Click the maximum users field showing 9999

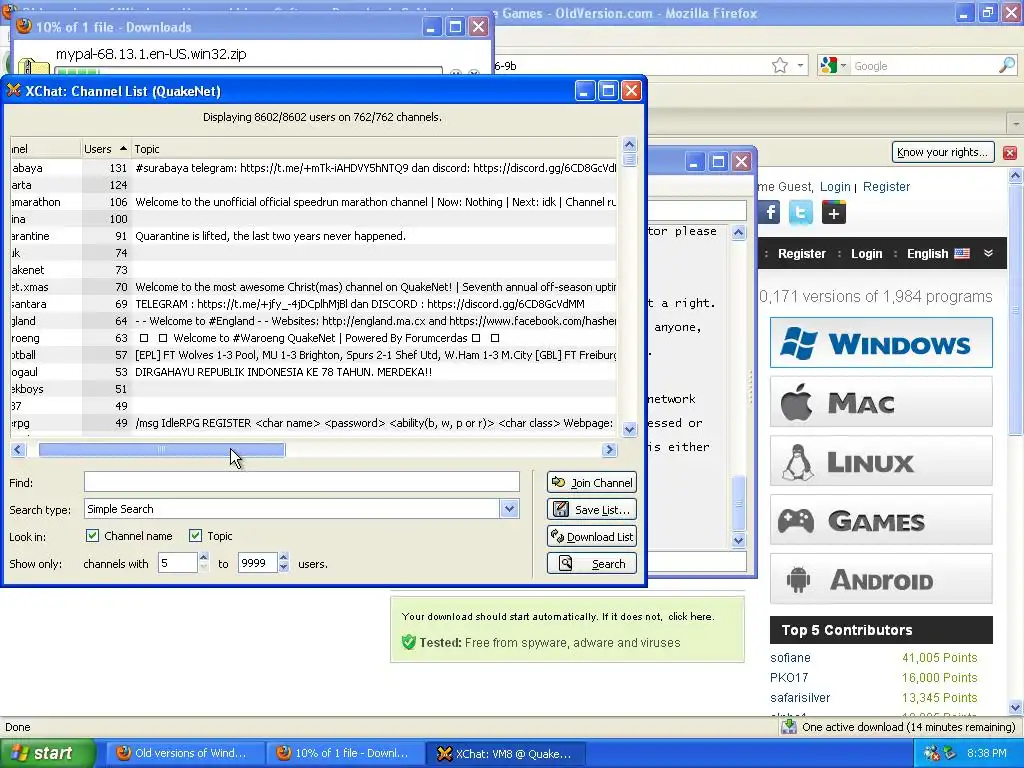click(x=258, y=563)
